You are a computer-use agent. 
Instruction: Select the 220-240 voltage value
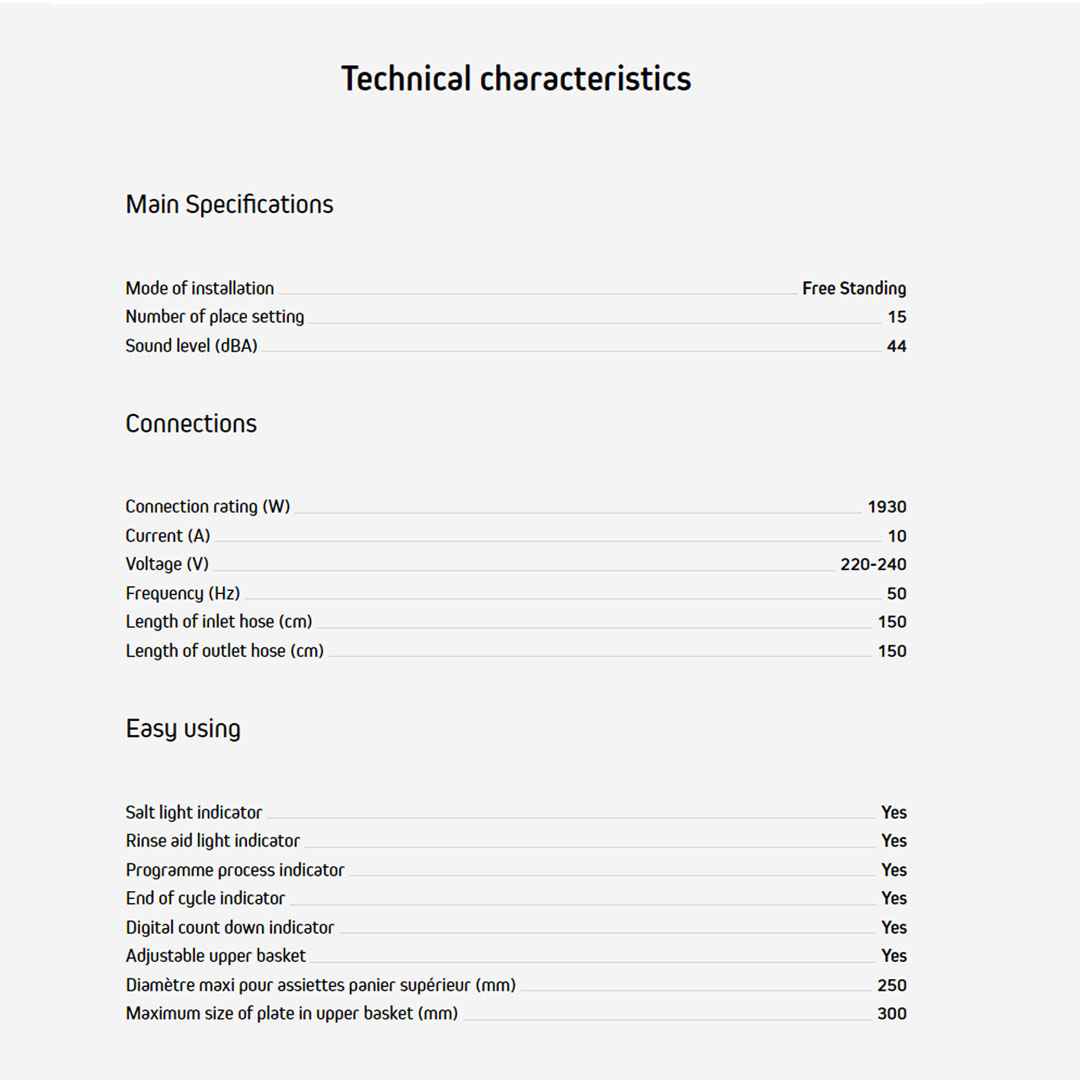pos(873,564)
